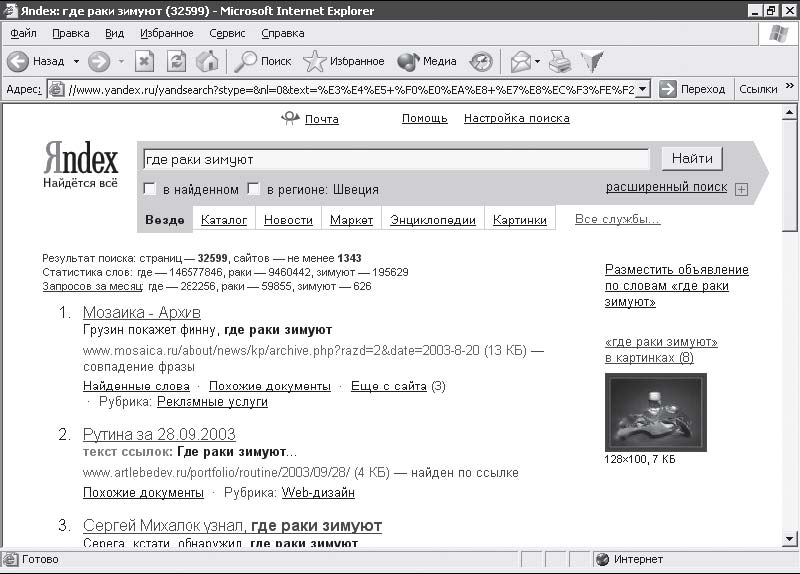
Task: Click the image thumbnail preview in sidebar
Action: click(x=655, y=411)
